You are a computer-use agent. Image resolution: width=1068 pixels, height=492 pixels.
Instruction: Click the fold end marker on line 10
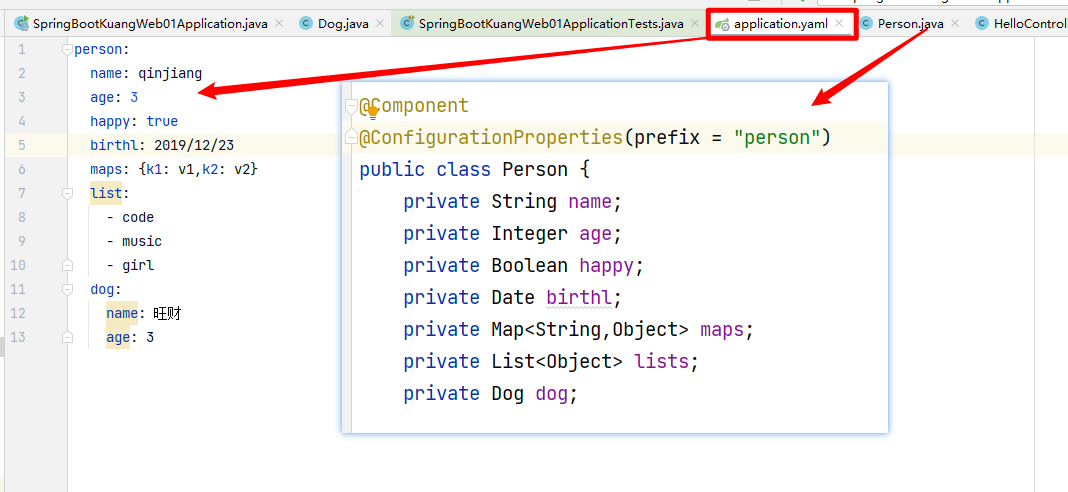pyautogui.click(x=67, y=265)
